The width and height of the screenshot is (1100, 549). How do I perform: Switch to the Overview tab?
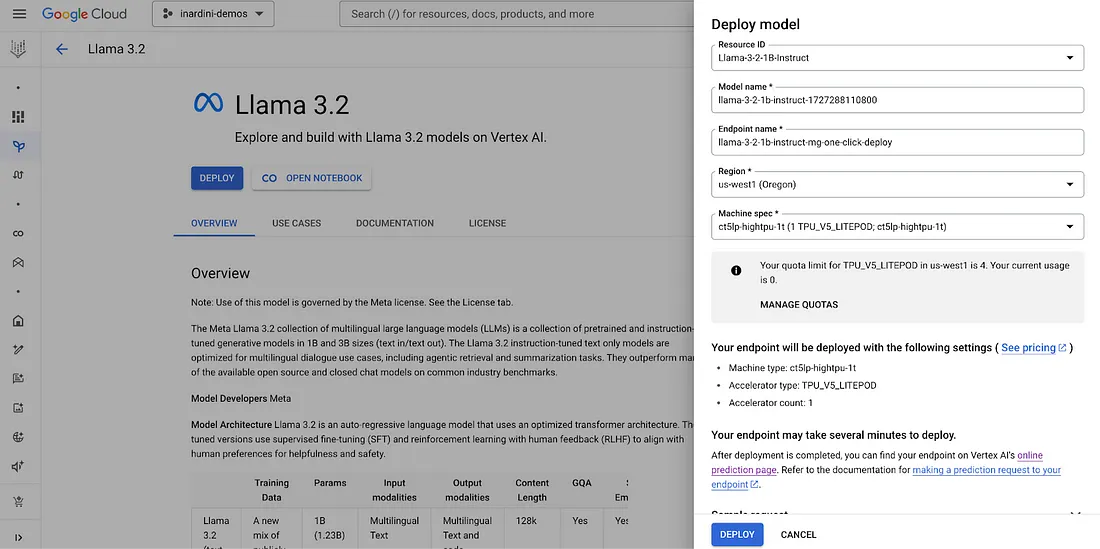214,223
